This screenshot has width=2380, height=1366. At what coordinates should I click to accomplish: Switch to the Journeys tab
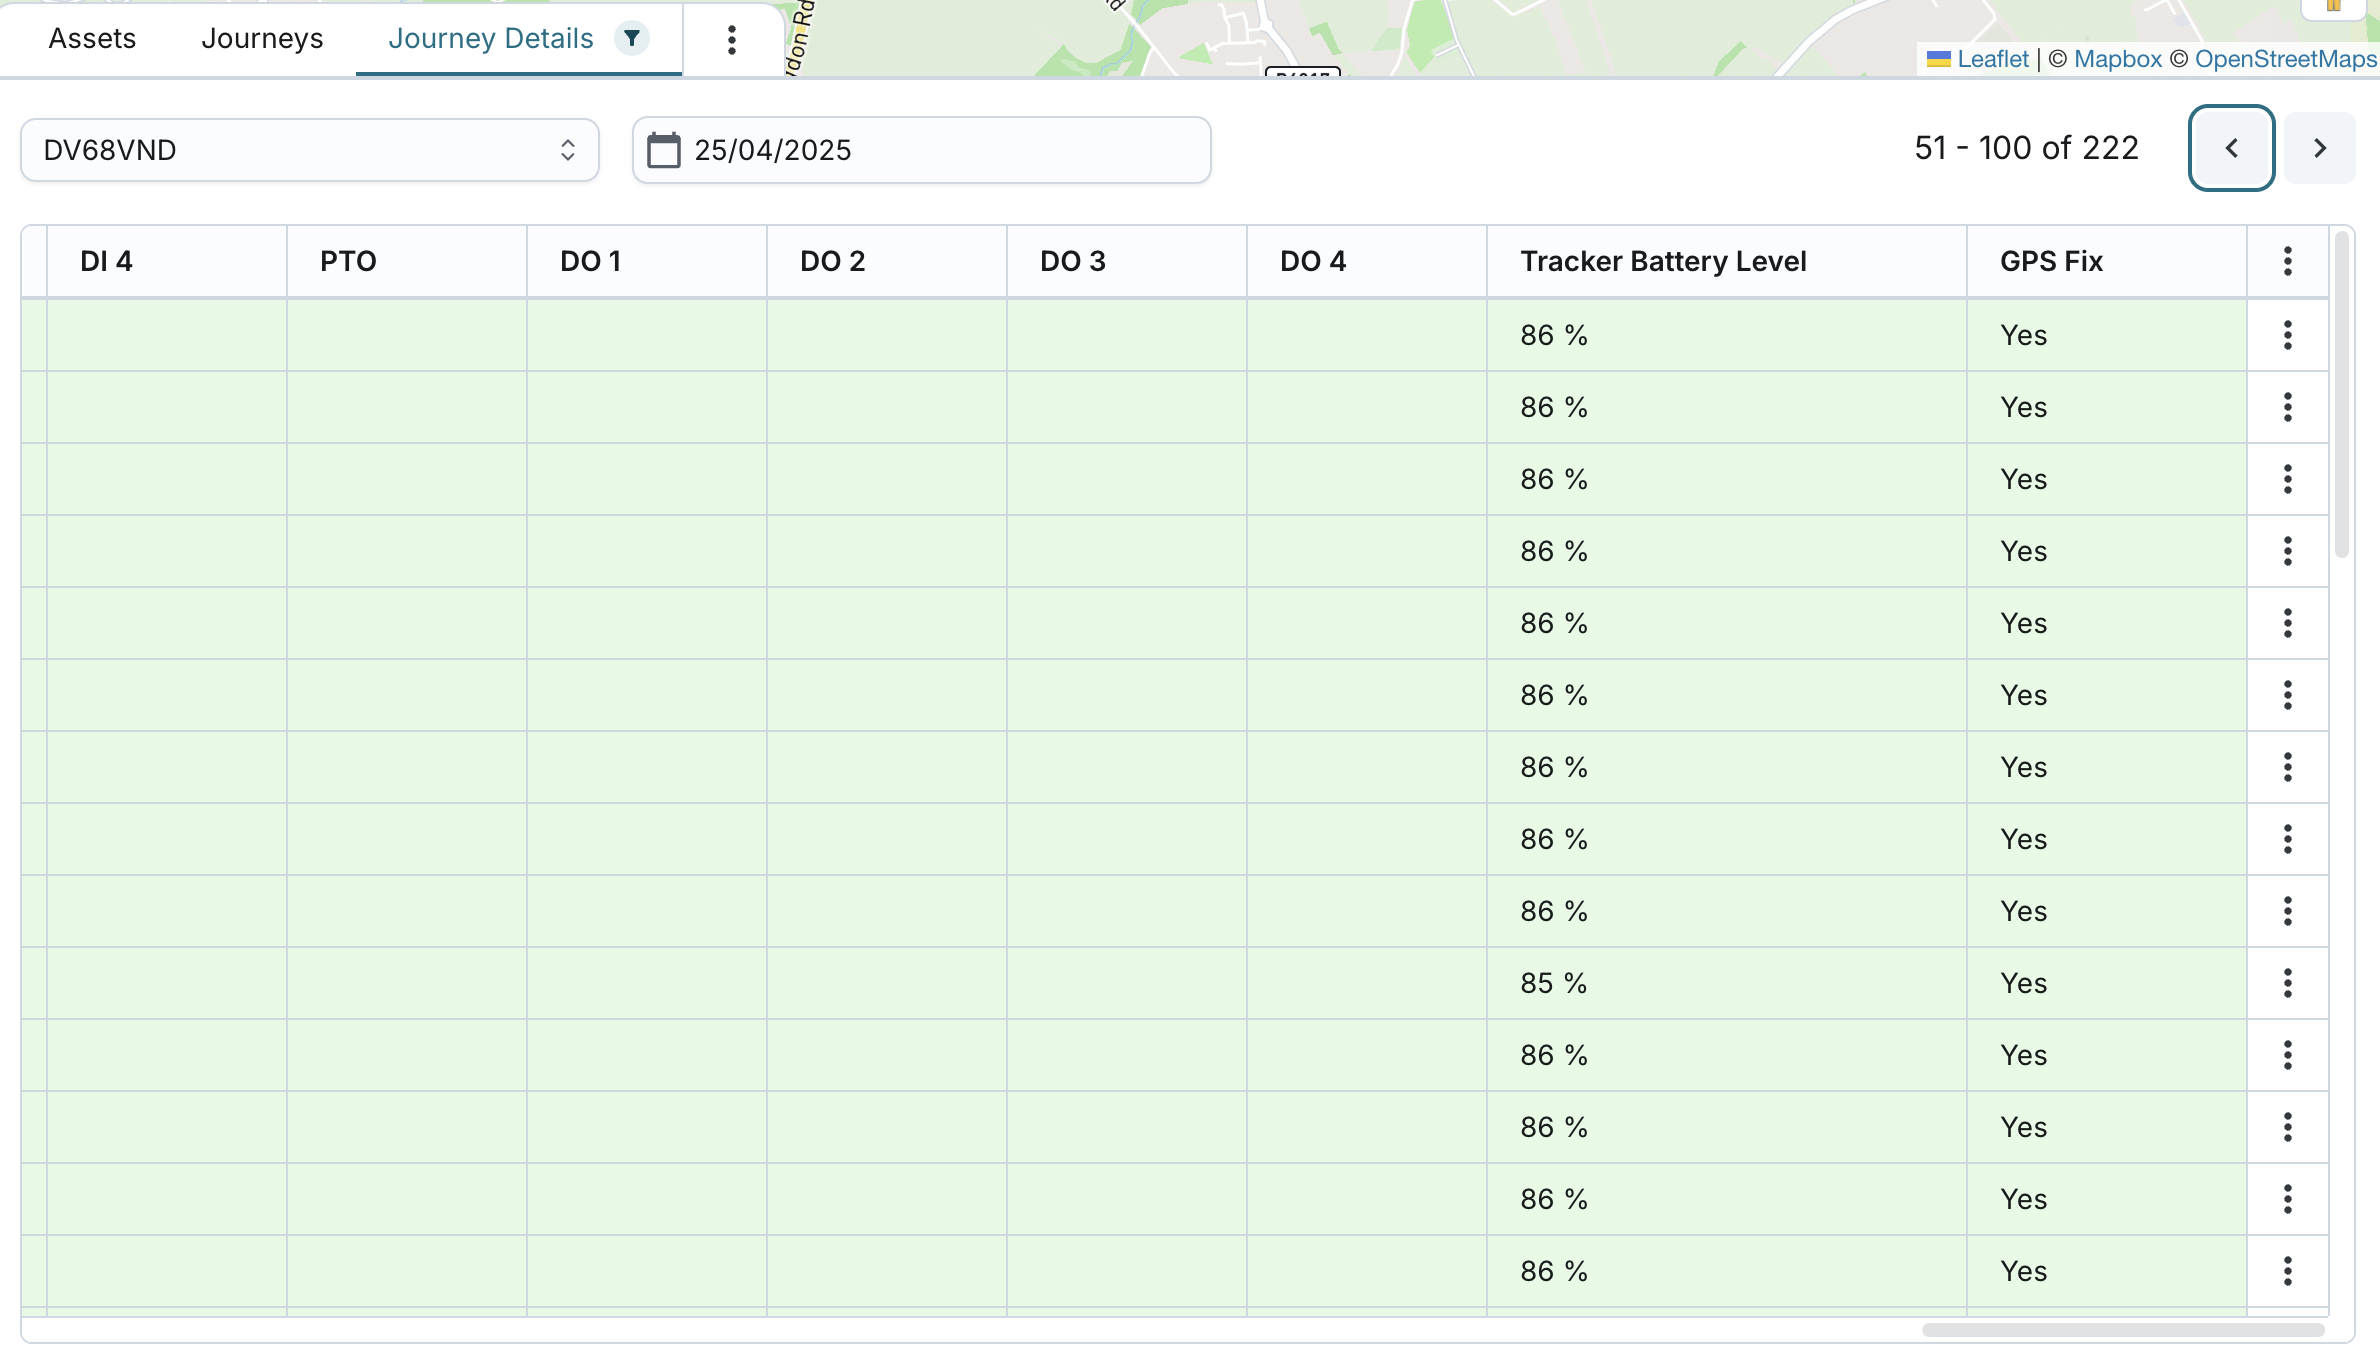coord(262,39)
